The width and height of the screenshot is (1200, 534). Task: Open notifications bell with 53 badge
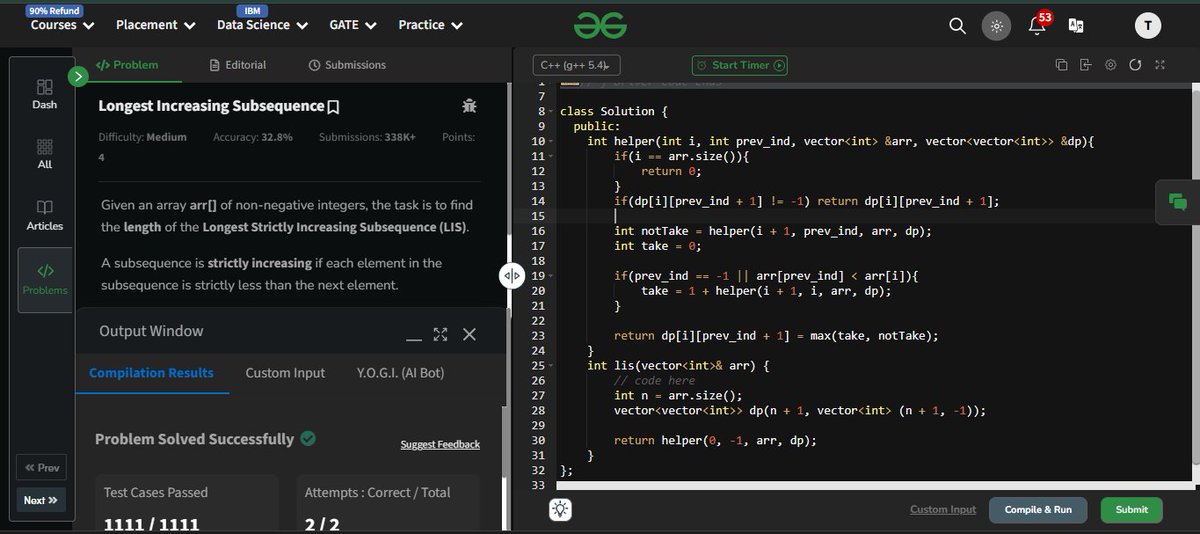1038,25
